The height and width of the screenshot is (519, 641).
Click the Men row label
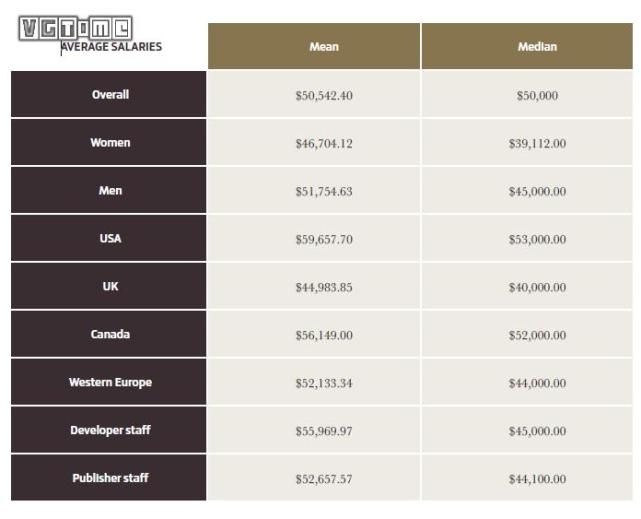[109, 190]
